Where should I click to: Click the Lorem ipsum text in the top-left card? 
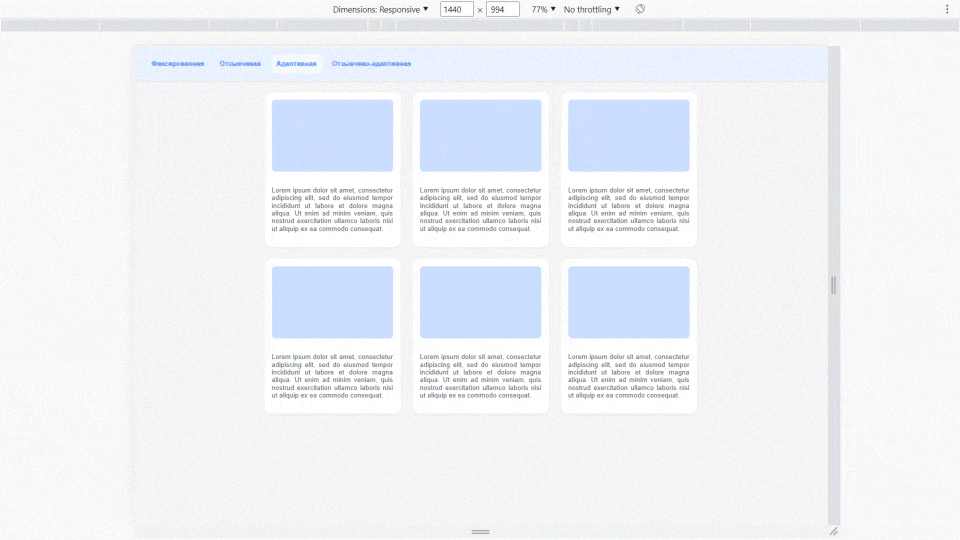point(332,209)
